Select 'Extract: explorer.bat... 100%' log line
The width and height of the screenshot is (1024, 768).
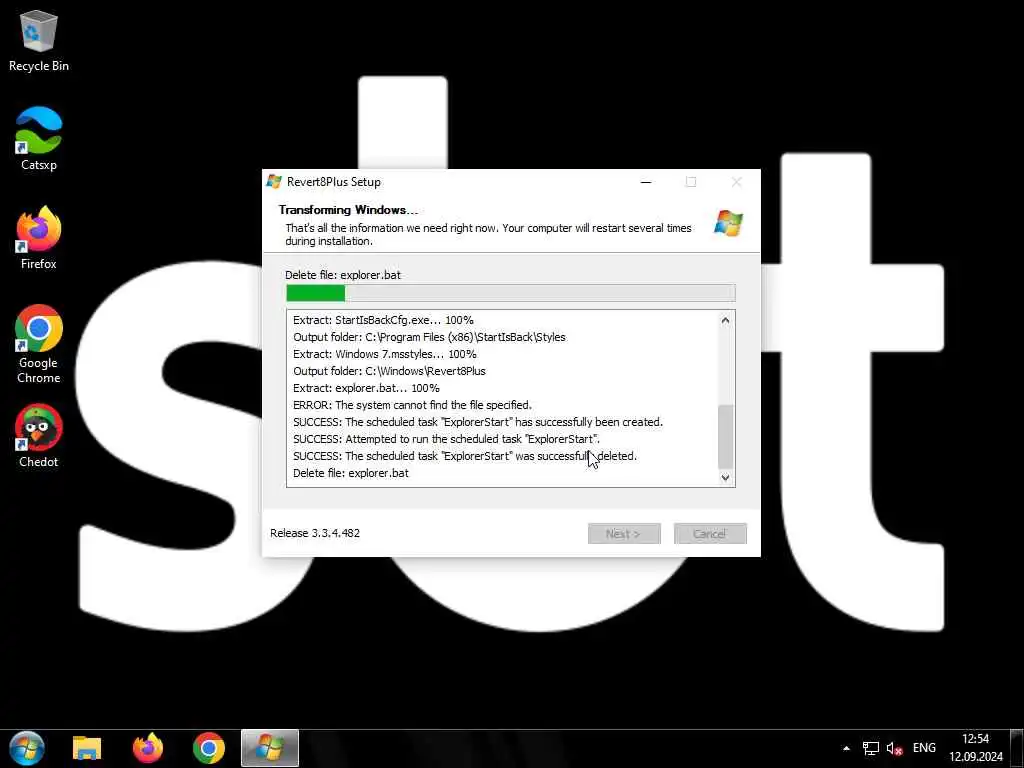(x=366, y=388)
